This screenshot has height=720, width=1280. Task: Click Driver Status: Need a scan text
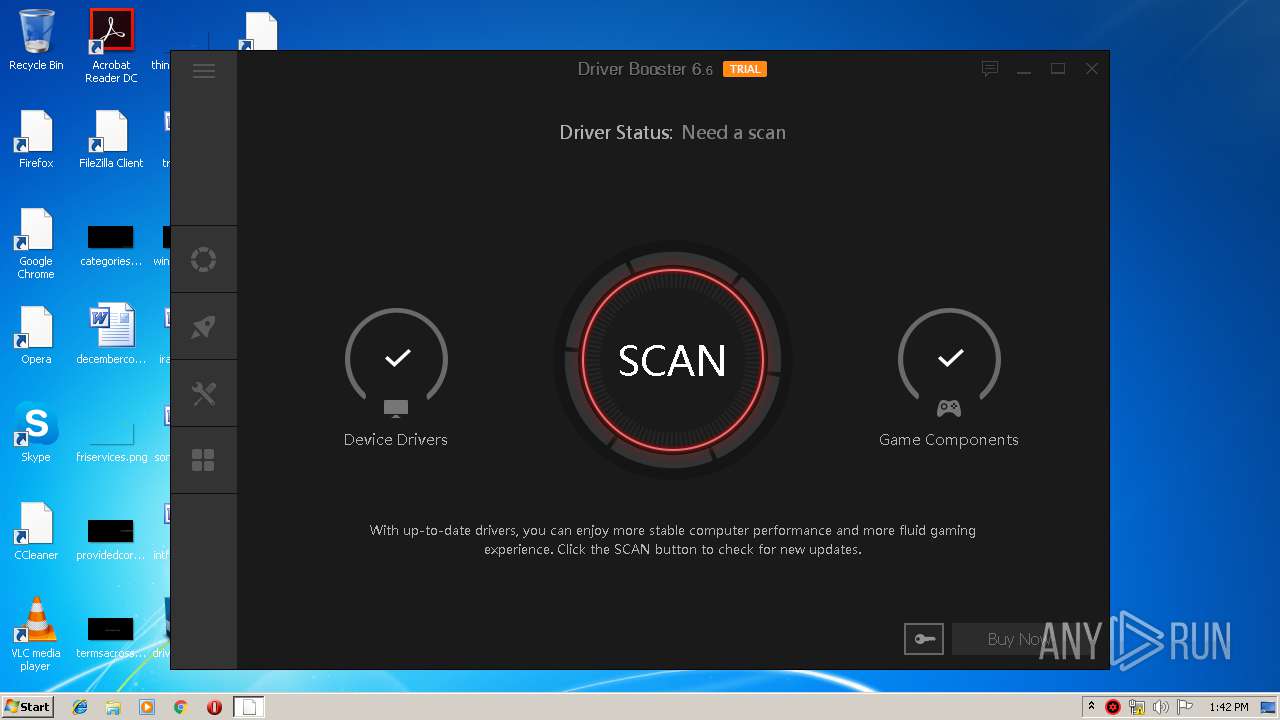point(672,133)
